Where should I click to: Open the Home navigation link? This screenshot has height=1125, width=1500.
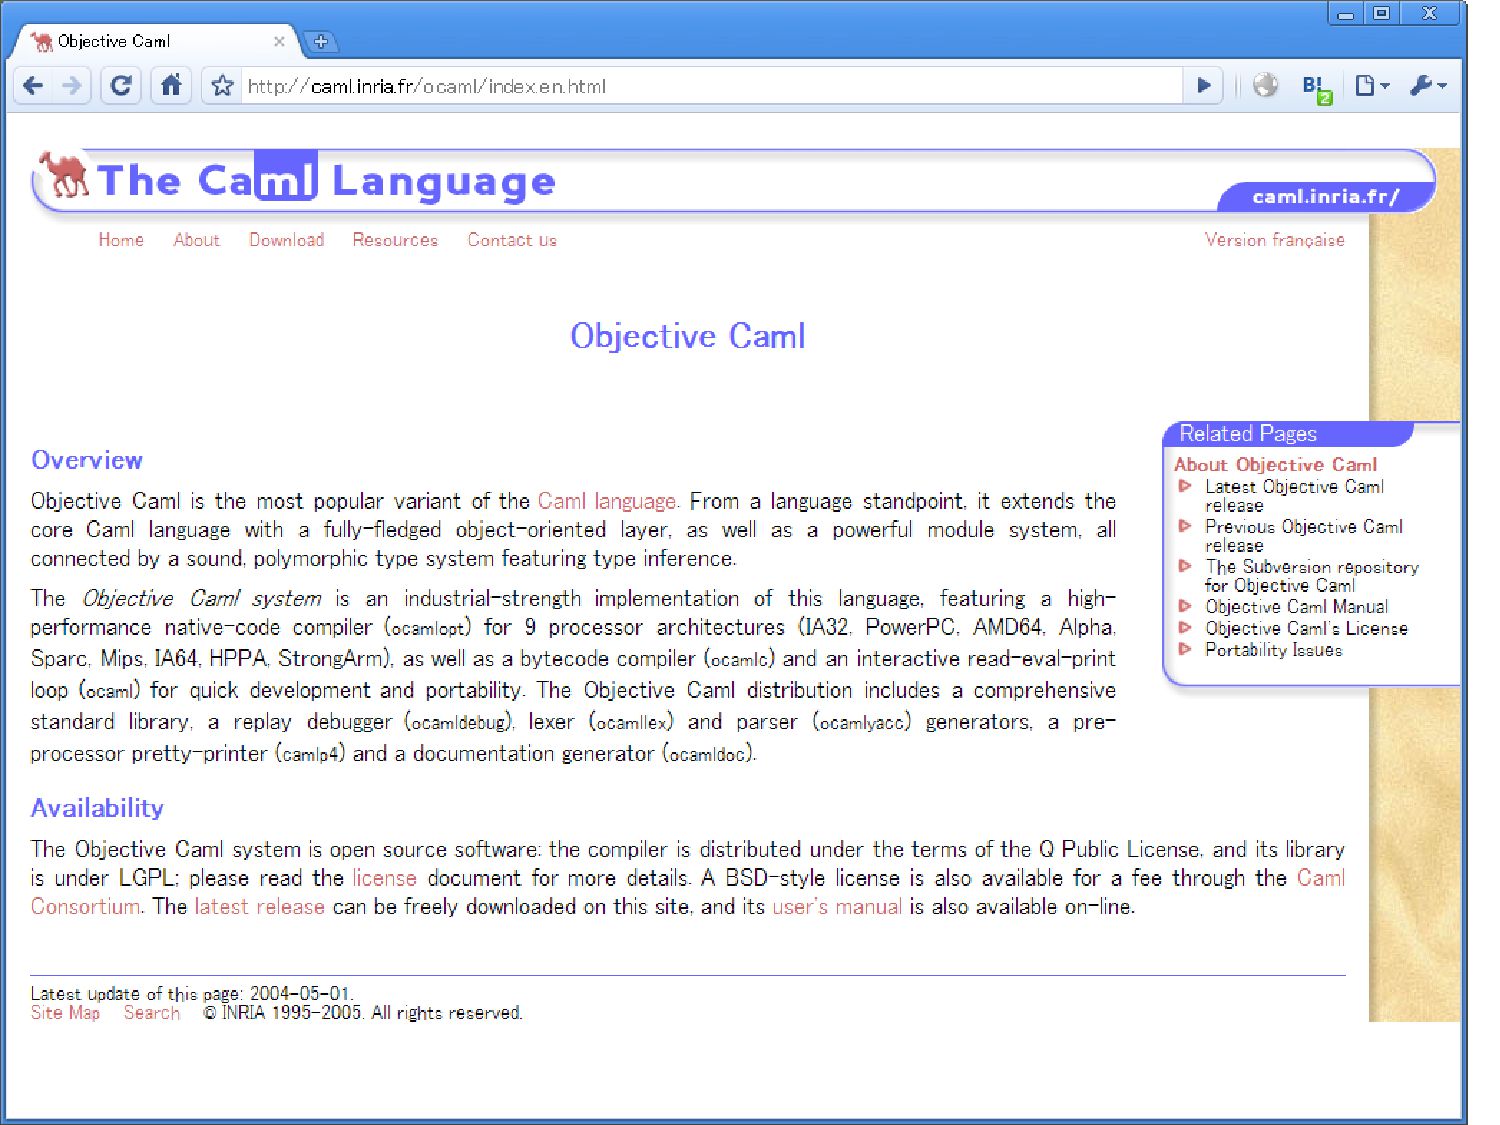(x=121, y=240)
